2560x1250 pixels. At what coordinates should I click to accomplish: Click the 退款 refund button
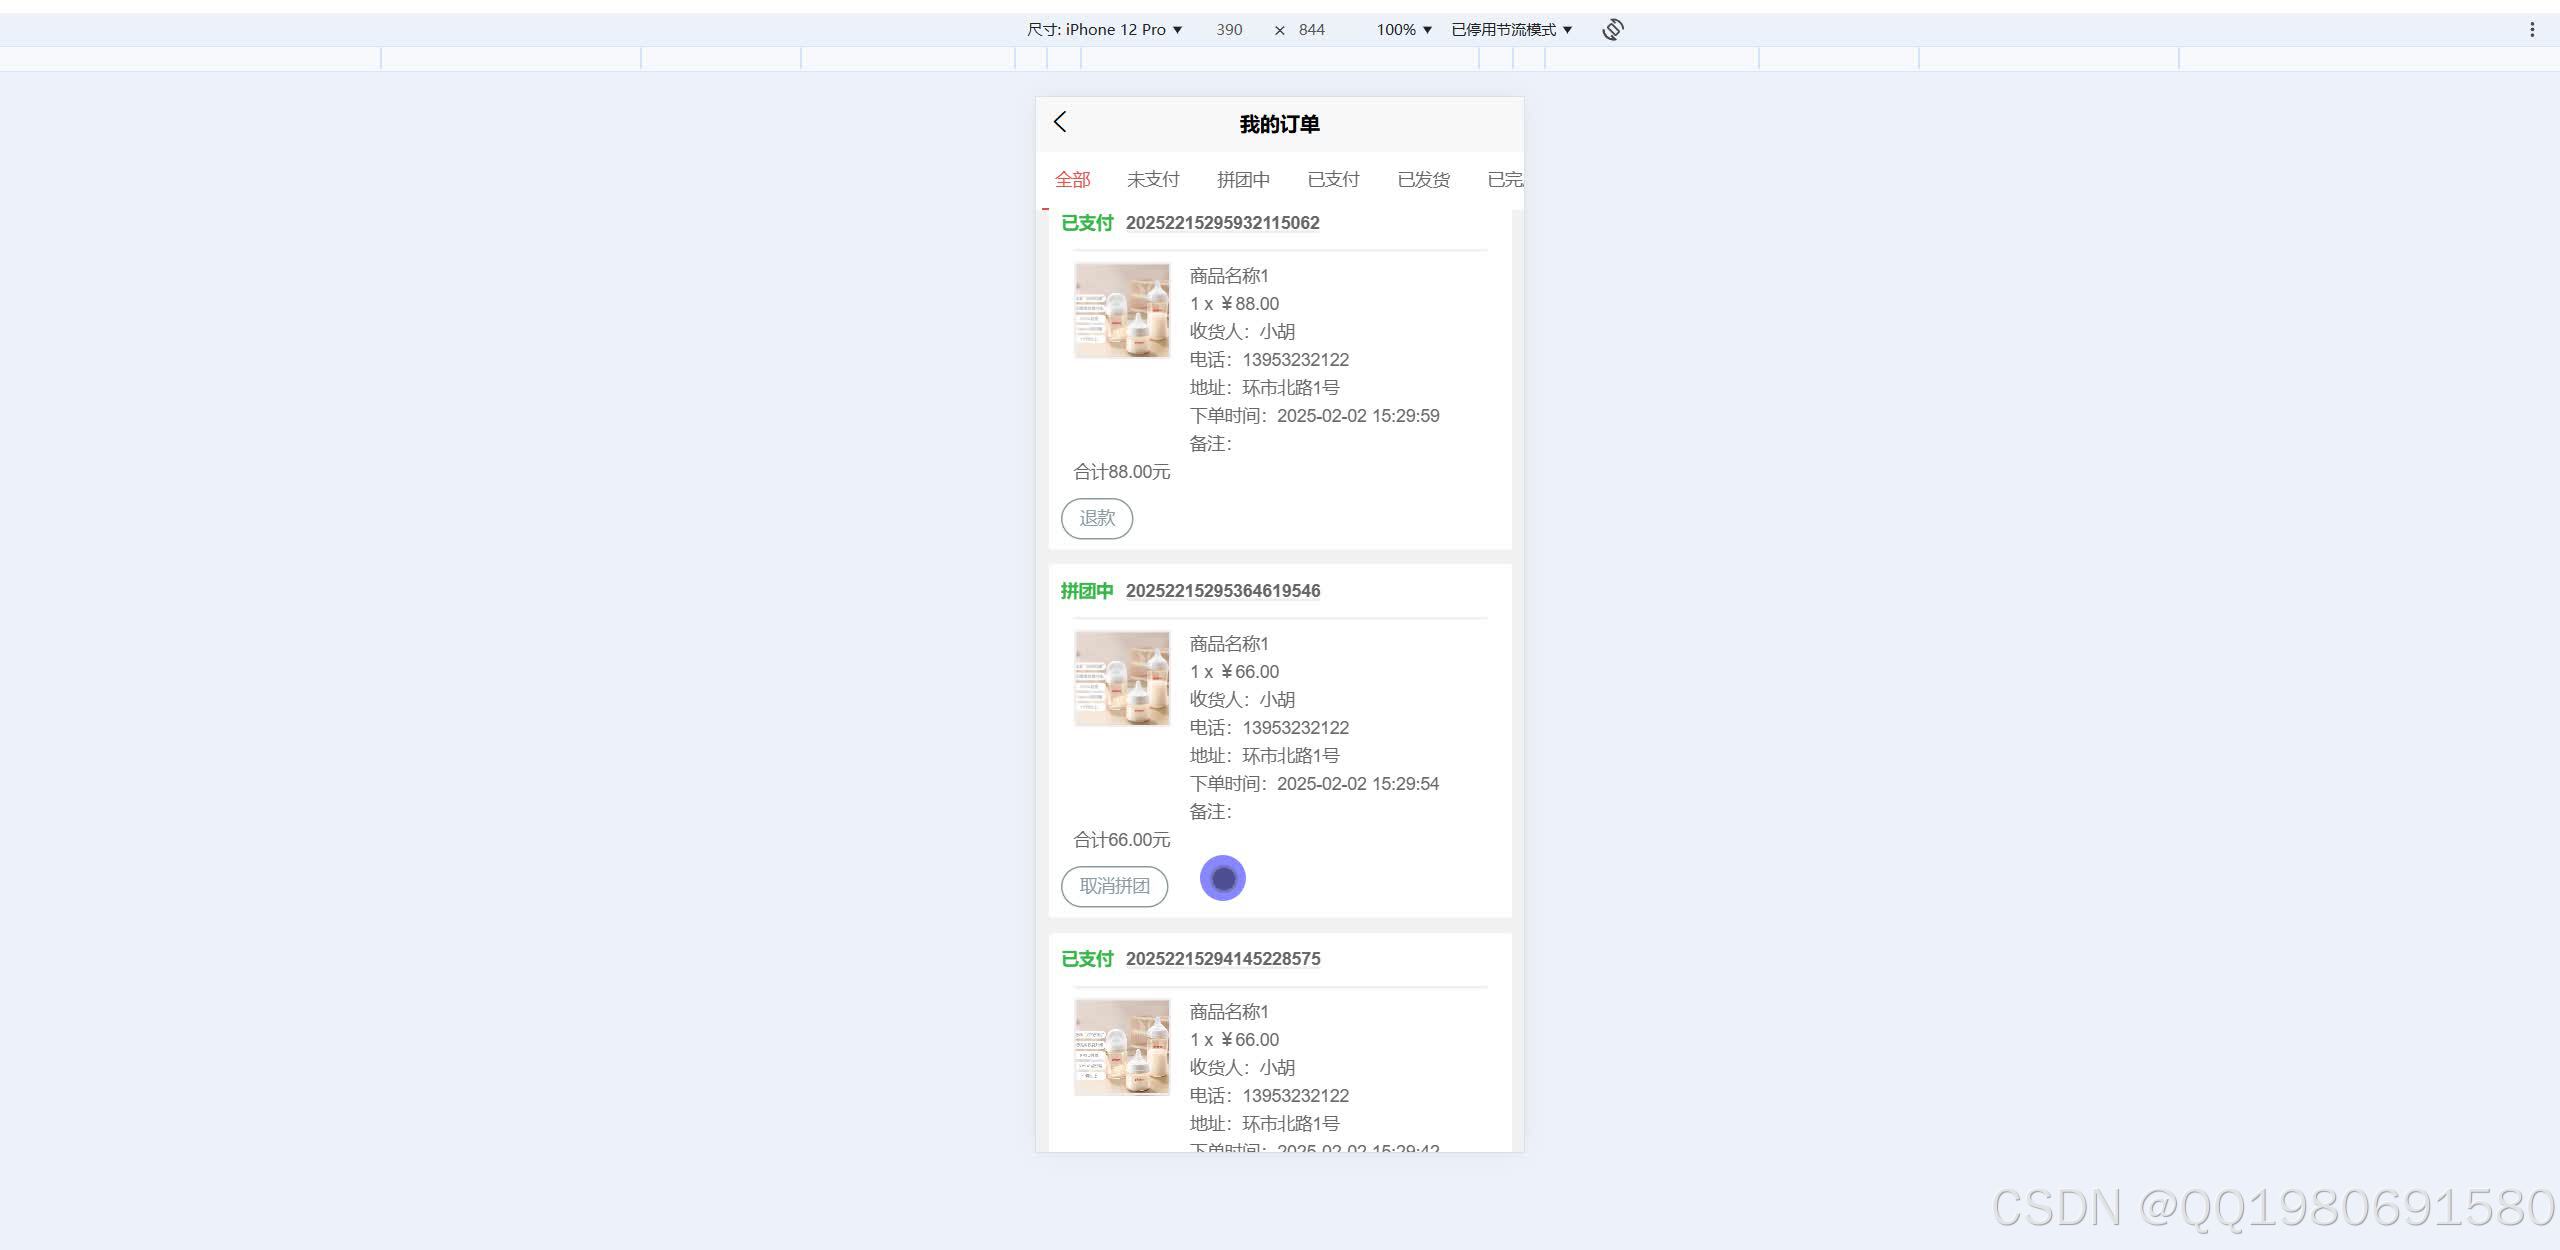1096,518
